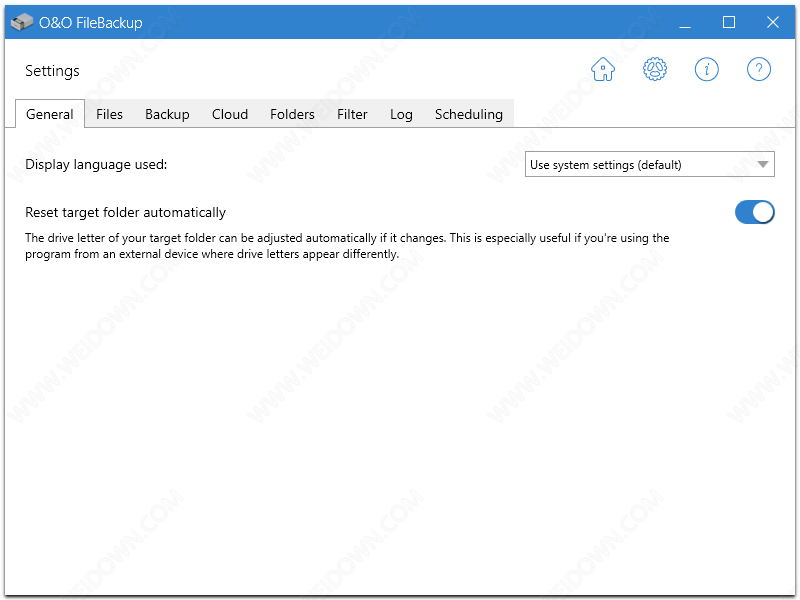Viewport: 800px width, 600px height.
Task: Click the drive letter description paragraph
Action: point(347,246)
